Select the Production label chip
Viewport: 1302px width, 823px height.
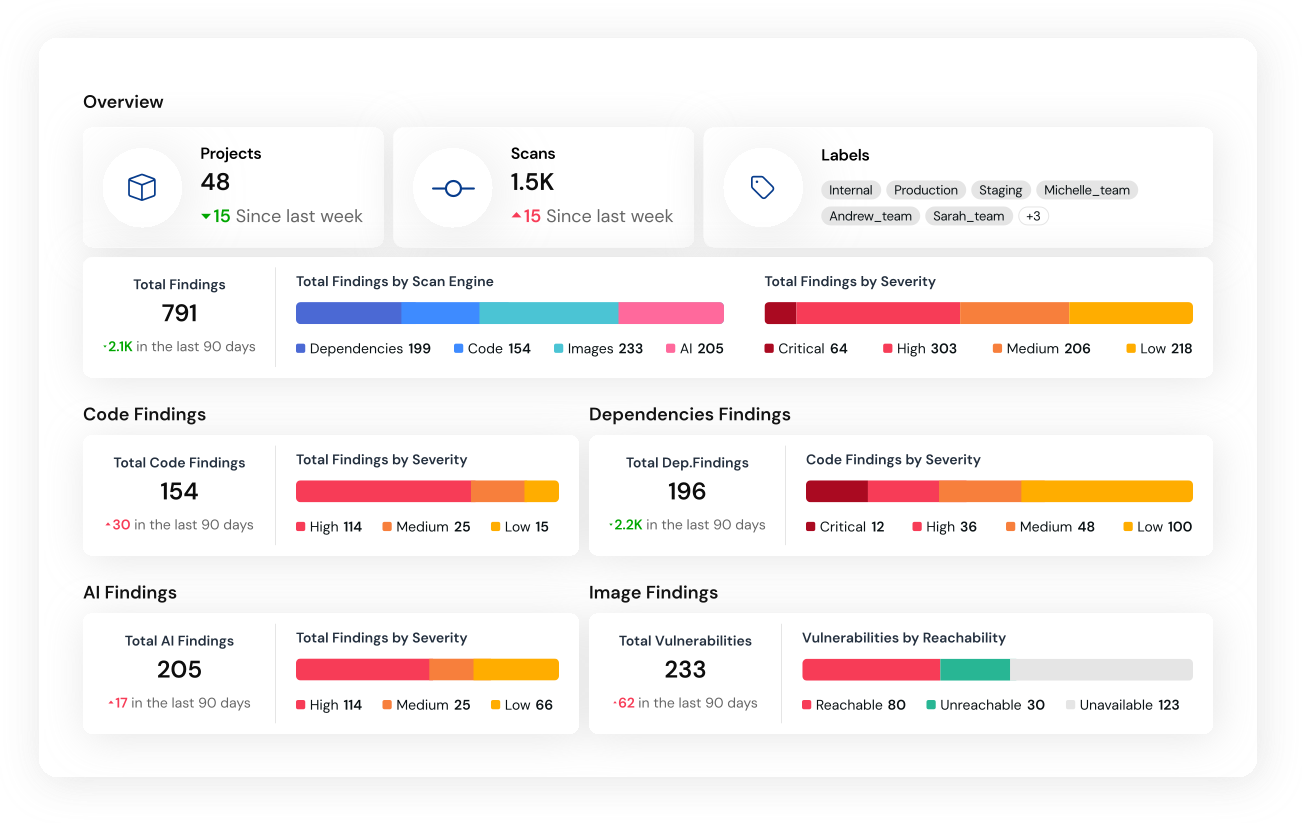point(925,190)
